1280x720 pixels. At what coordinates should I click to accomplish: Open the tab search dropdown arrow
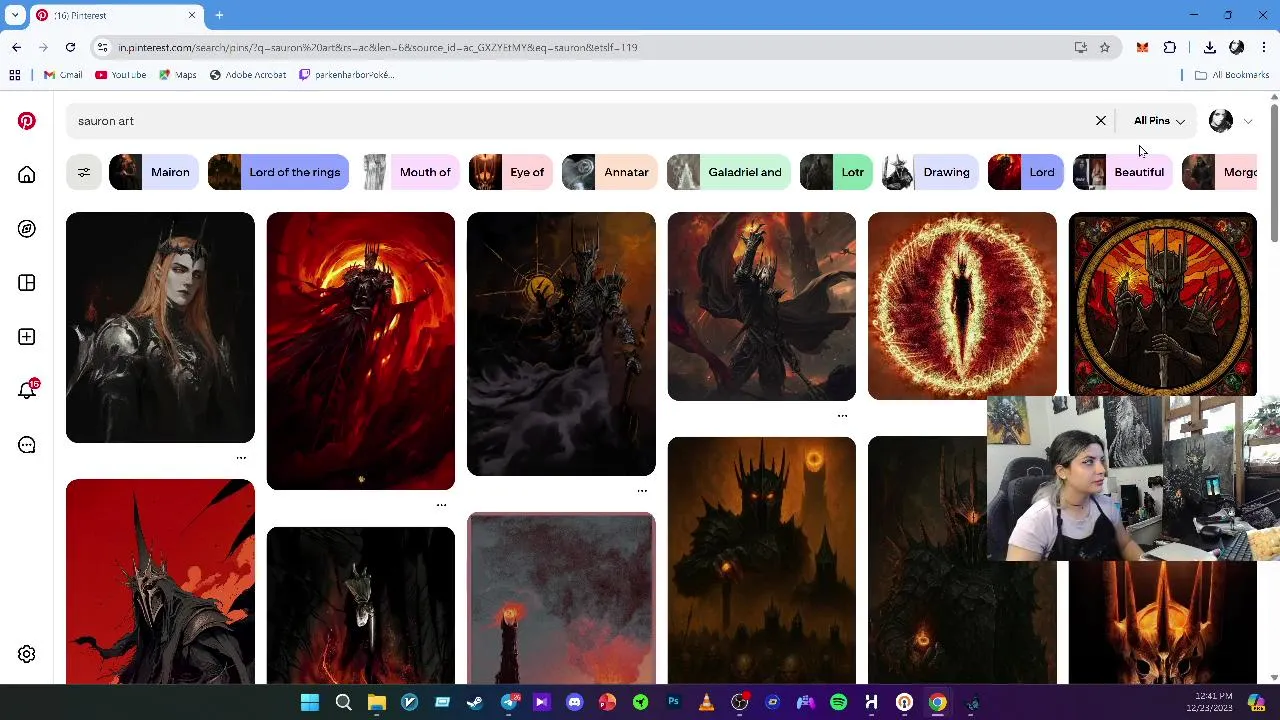pyautogui.click(x=15, y=15)
